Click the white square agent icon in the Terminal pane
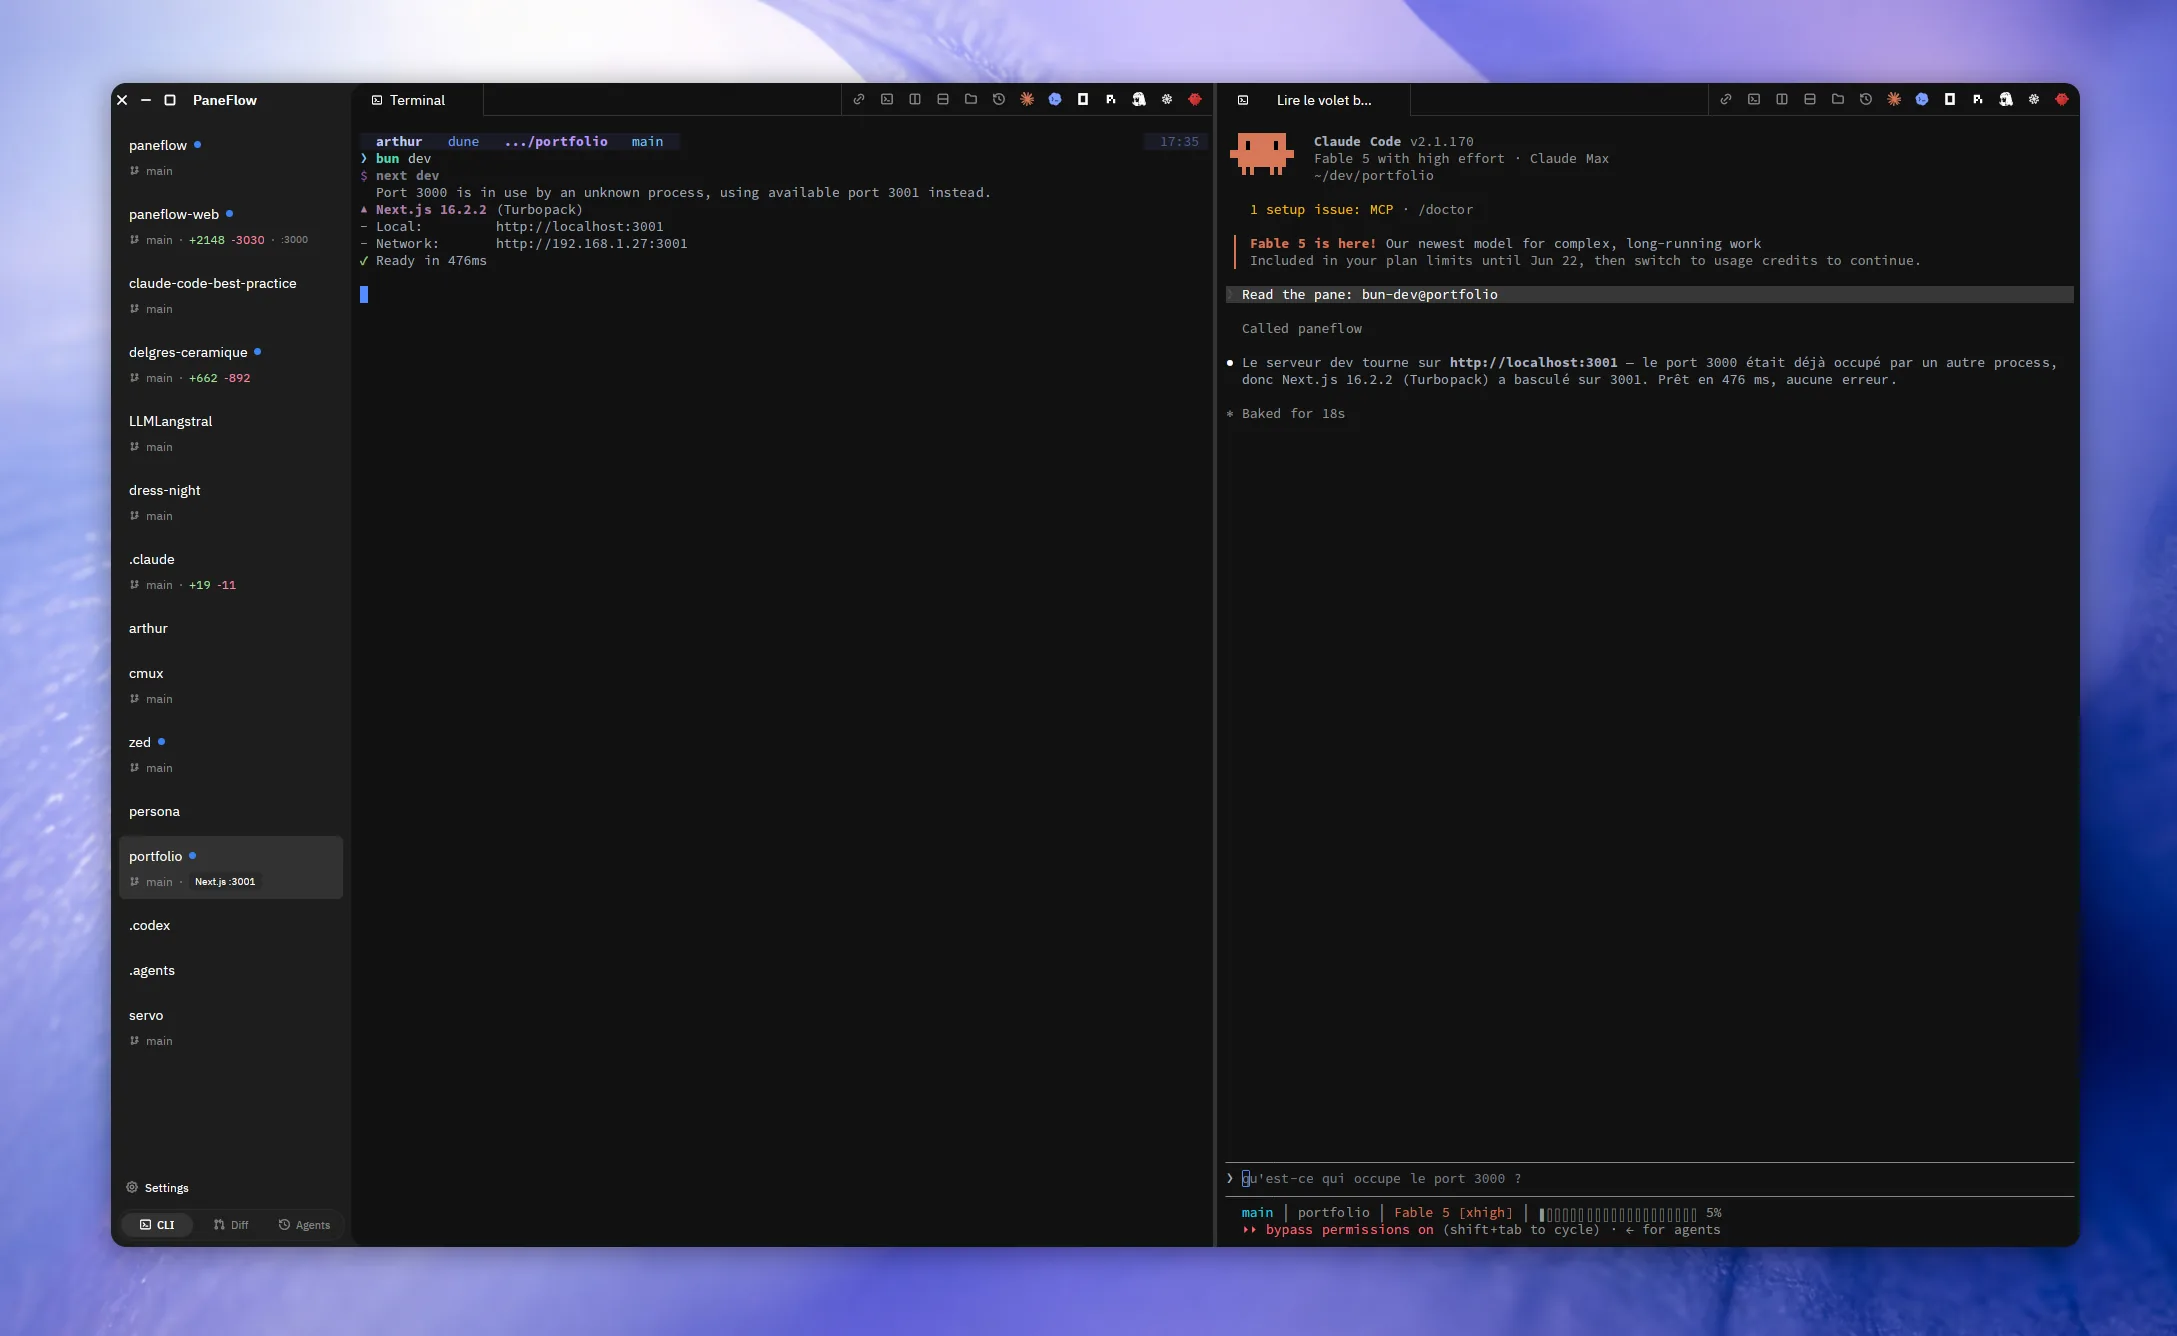 pos(1082,100)
